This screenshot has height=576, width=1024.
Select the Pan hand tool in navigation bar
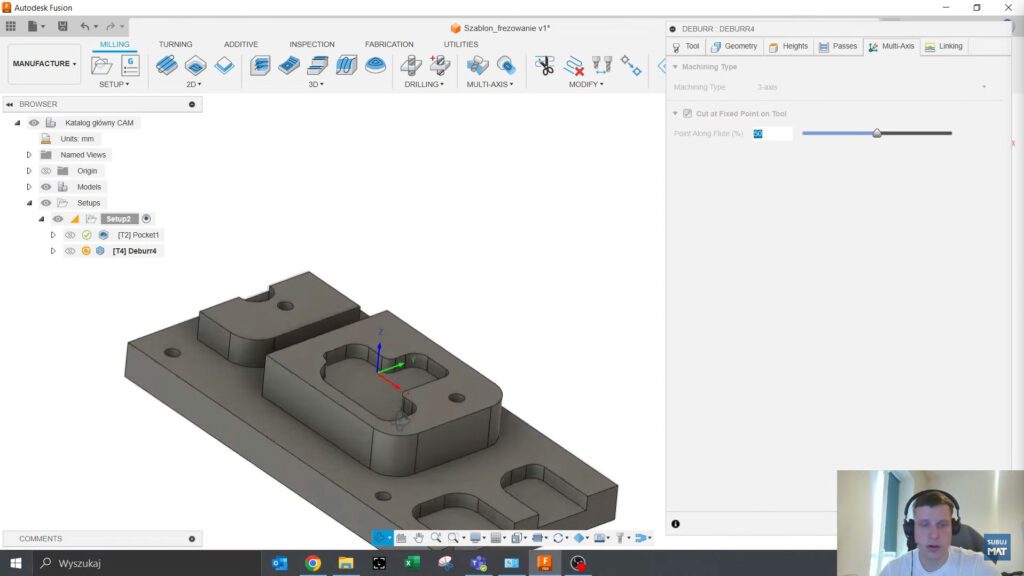[419, 538]
